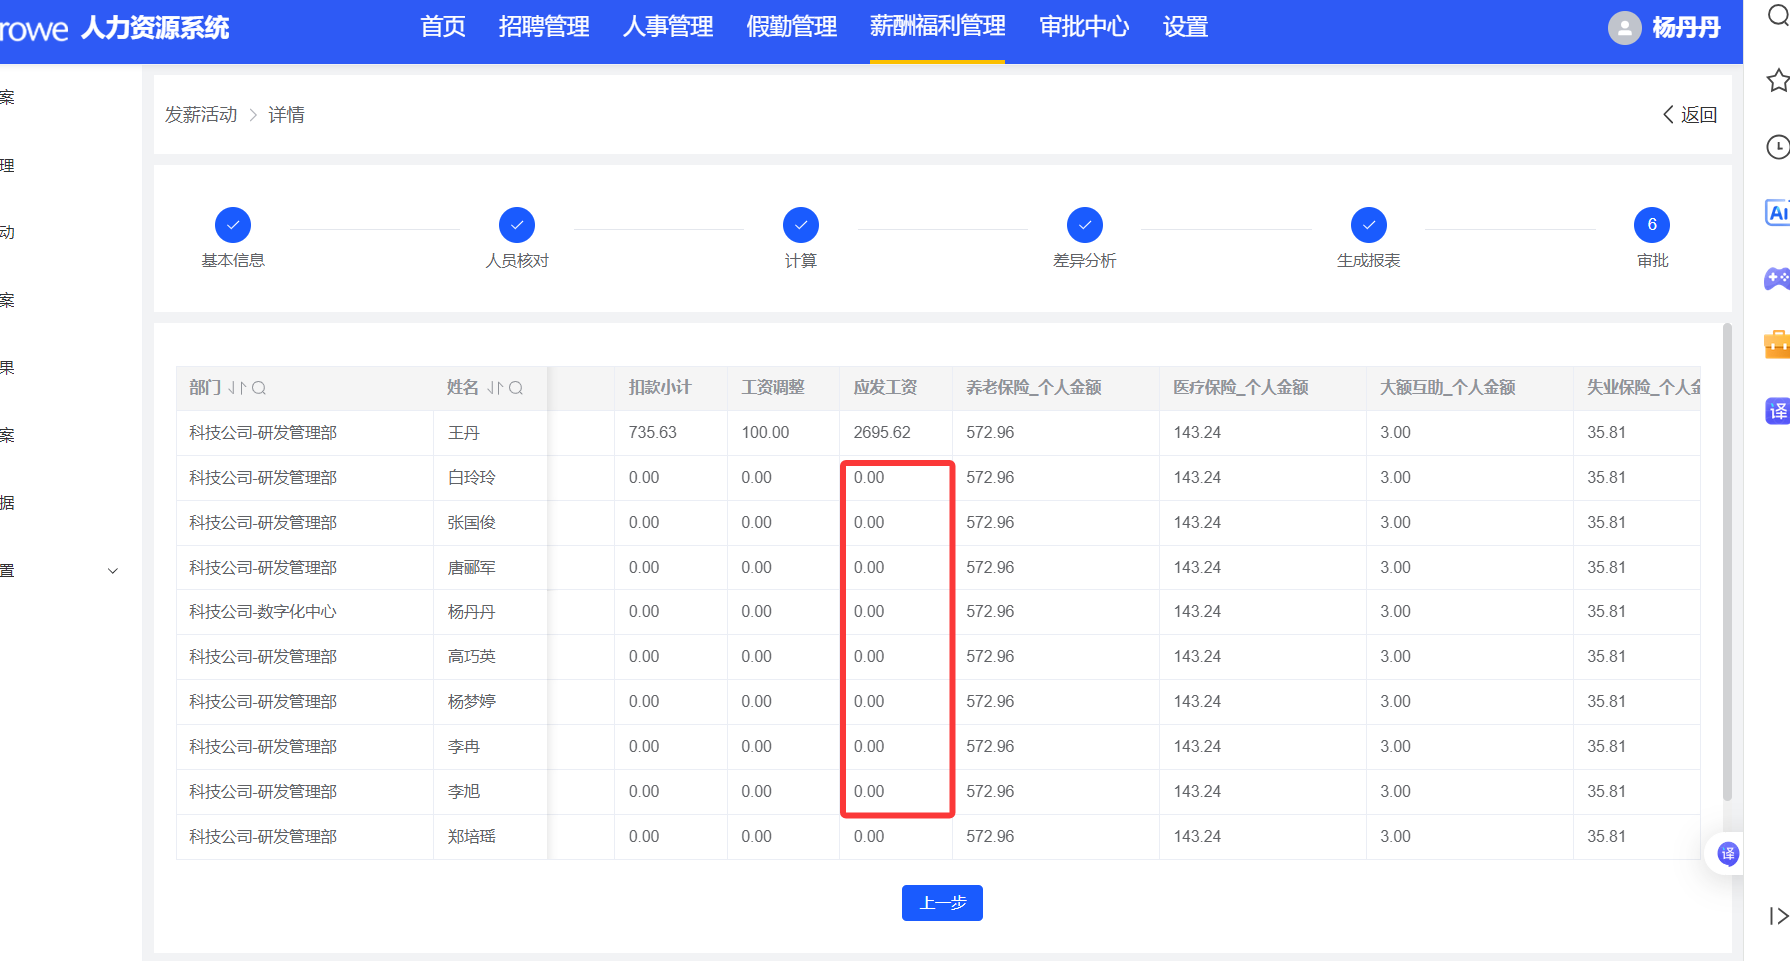Go to the 基本信息 step circle
Viewport: 1790px width, 961px height.
(233, 225)
